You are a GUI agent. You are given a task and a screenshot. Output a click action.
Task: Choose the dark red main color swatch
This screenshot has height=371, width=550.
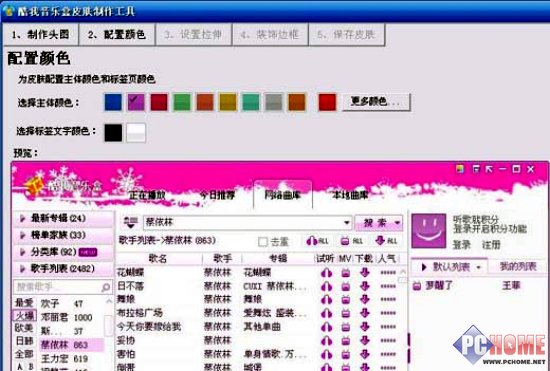tap(159, 102)
